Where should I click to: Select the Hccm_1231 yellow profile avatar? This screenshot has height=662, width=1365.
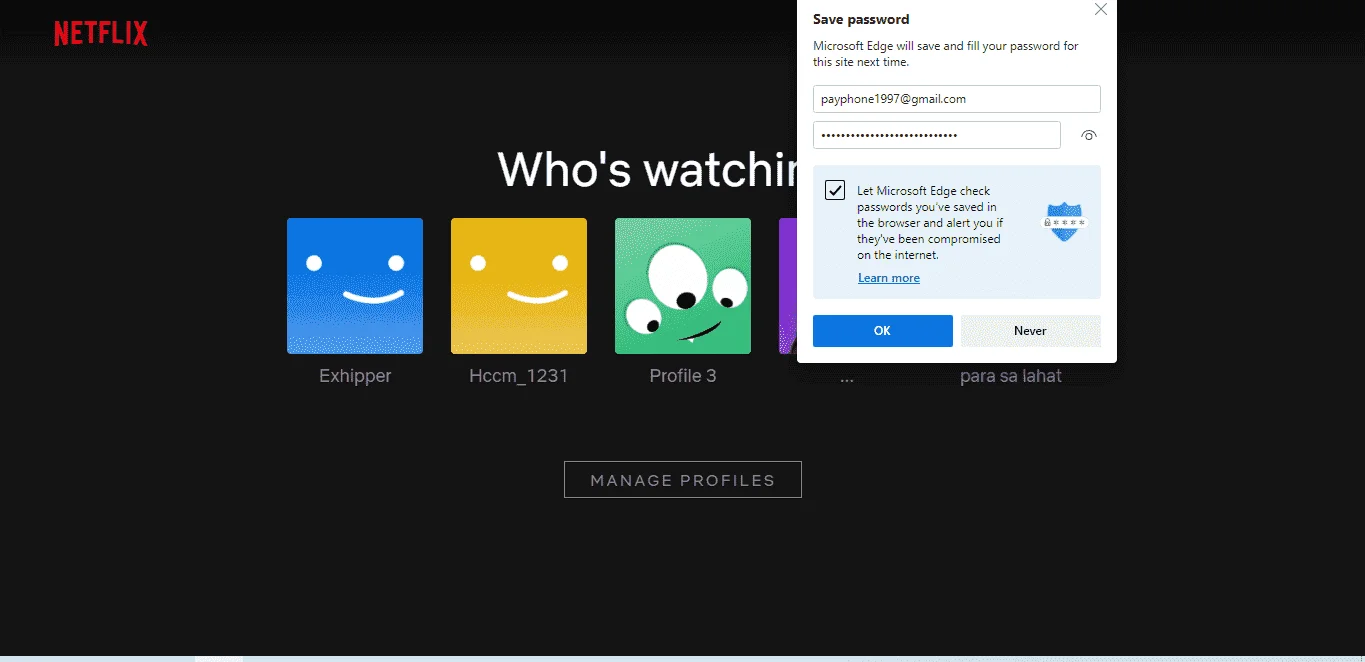(x=519, y=286)
